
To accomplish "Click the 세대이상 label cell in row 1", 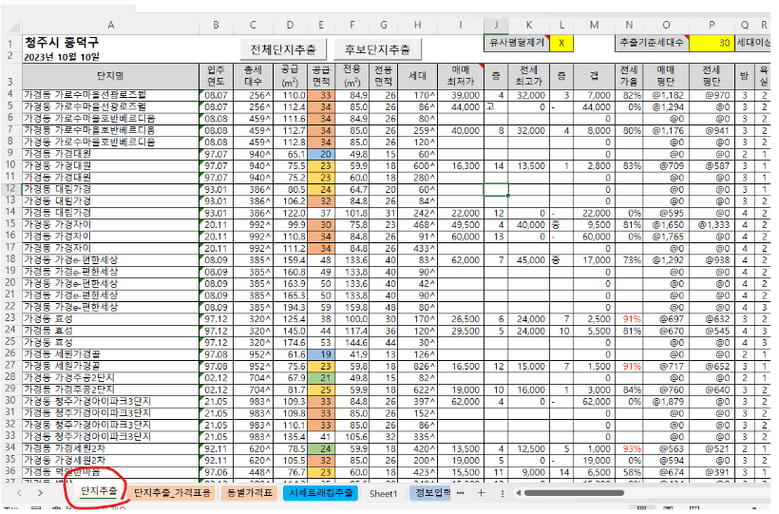I will [752, 43].
